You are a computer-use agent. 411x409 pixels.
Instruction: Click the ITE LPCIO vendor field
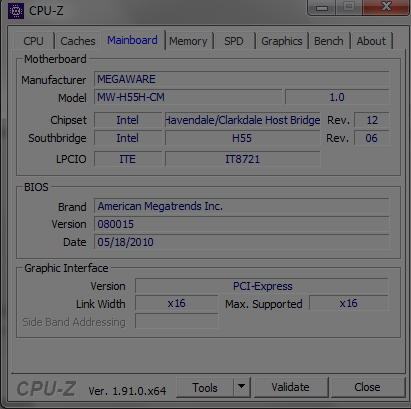(x=128, y=159)
